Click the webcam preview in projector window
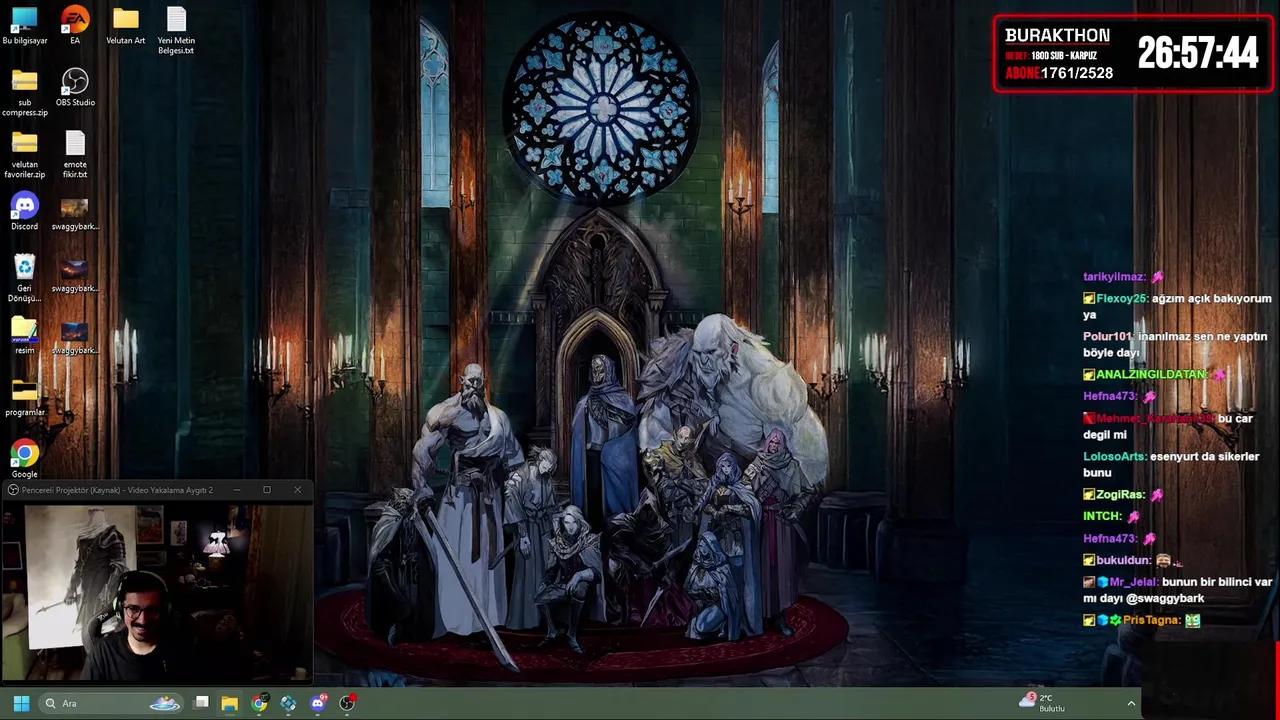 coord(157,591)
